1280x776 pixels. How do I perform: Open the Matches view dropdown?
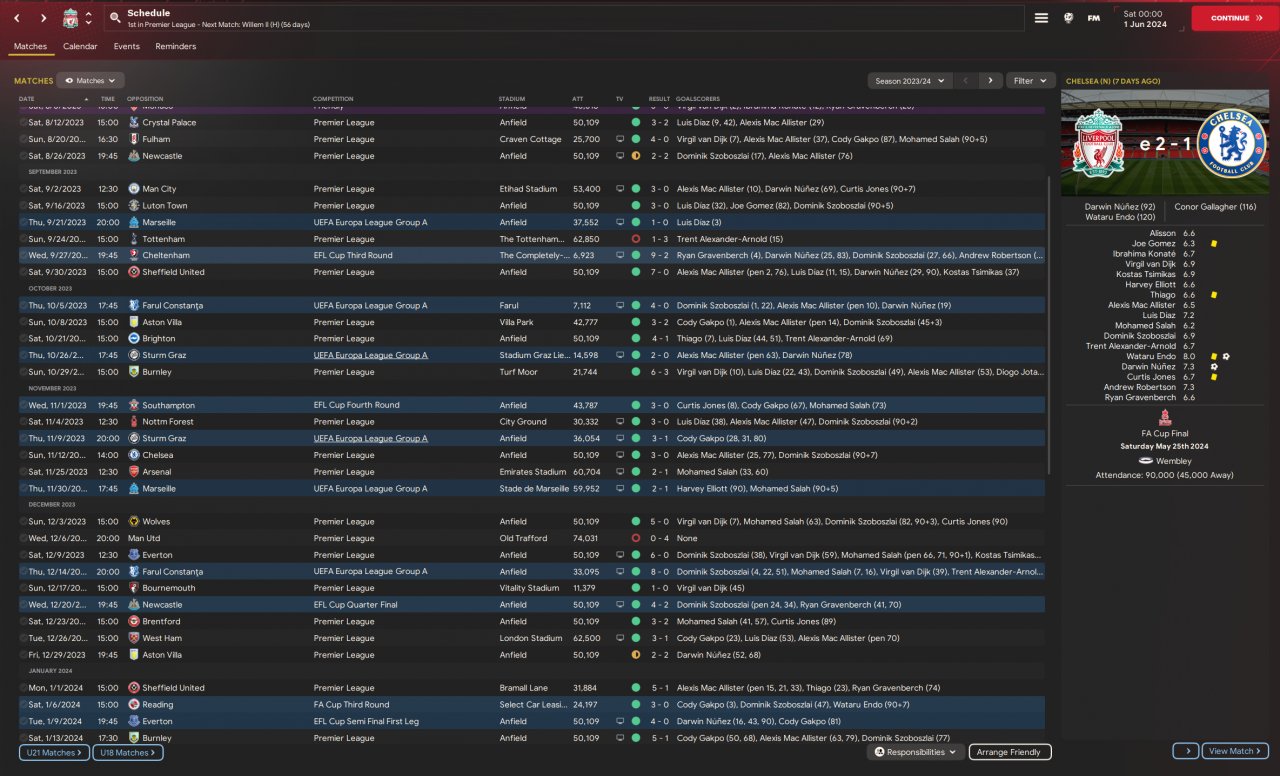pyautogui.click(x=90, y=80)
